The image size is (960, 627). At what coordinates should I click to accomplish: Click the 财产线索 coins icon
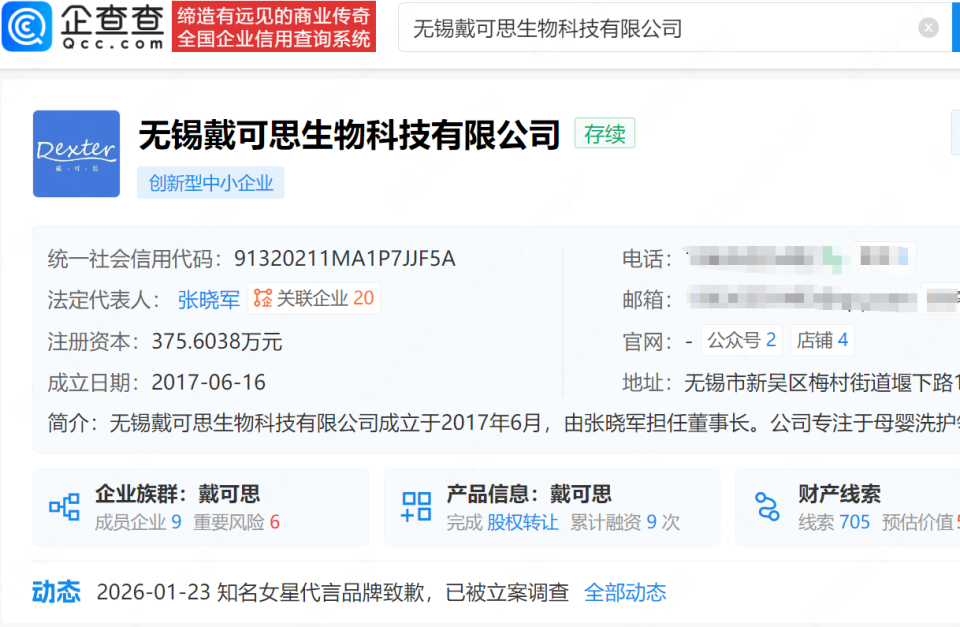(x=765, y=506)
